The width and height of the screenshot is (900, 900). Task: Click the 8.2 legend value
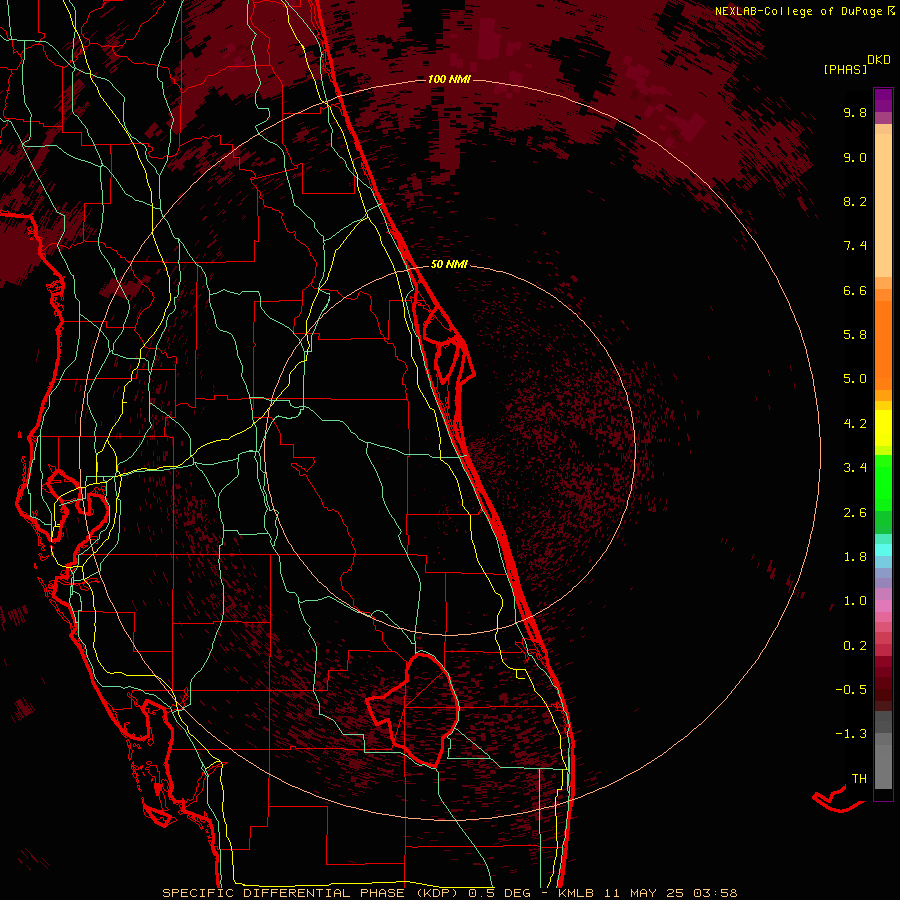pyautogui.click(x=855, y=201)
